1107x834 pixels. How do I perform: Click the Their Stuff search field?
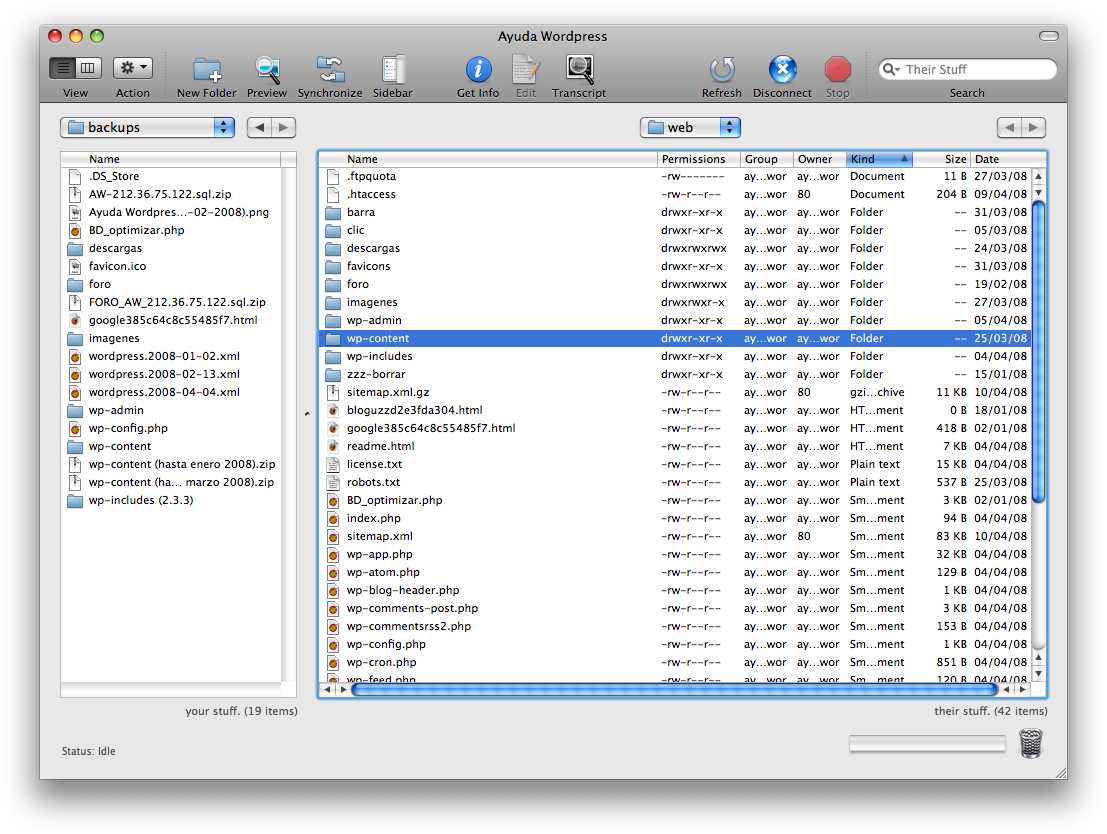click(x=975, y=69)
